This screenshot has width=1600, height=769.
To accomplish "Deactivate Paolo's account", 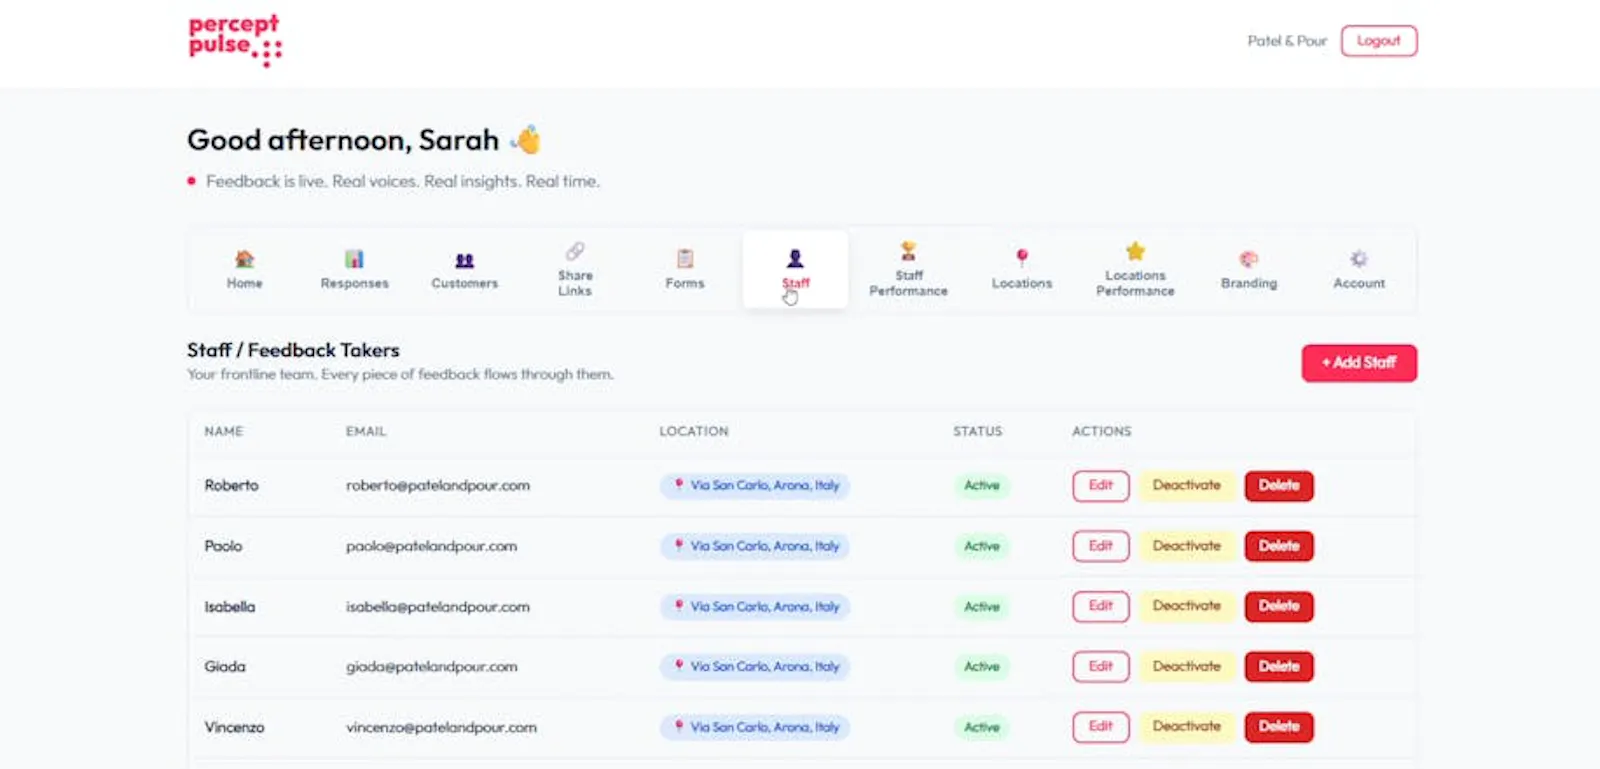I will (1187, 546).
